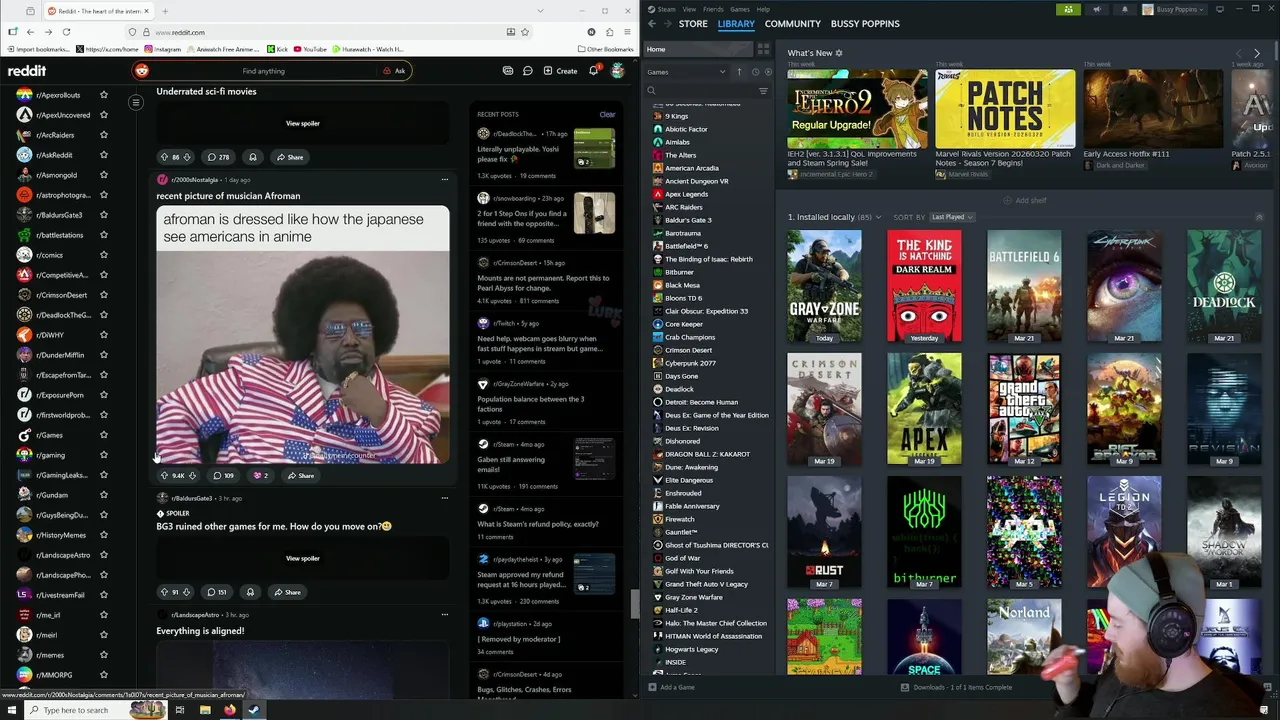Image resolution: width=1280 pixels, height=720 pixels.
Task: Open Firefox extensions icon
Action: [x=609, y=32]
